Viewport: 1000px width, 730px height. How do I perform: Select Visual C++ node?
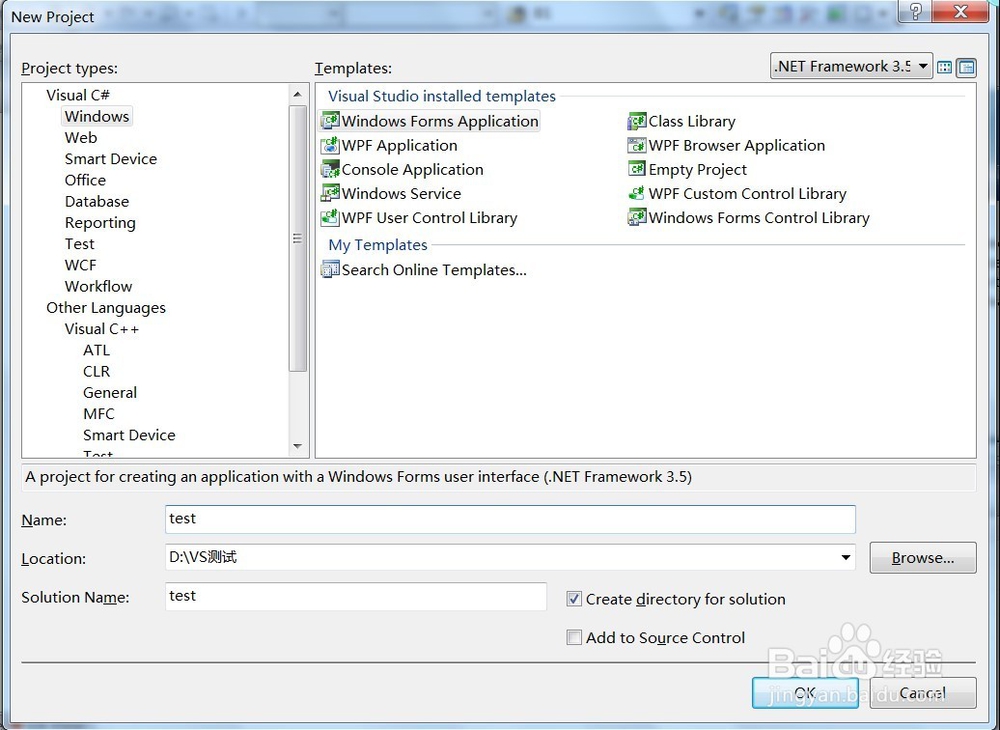[x=101, y=329]
